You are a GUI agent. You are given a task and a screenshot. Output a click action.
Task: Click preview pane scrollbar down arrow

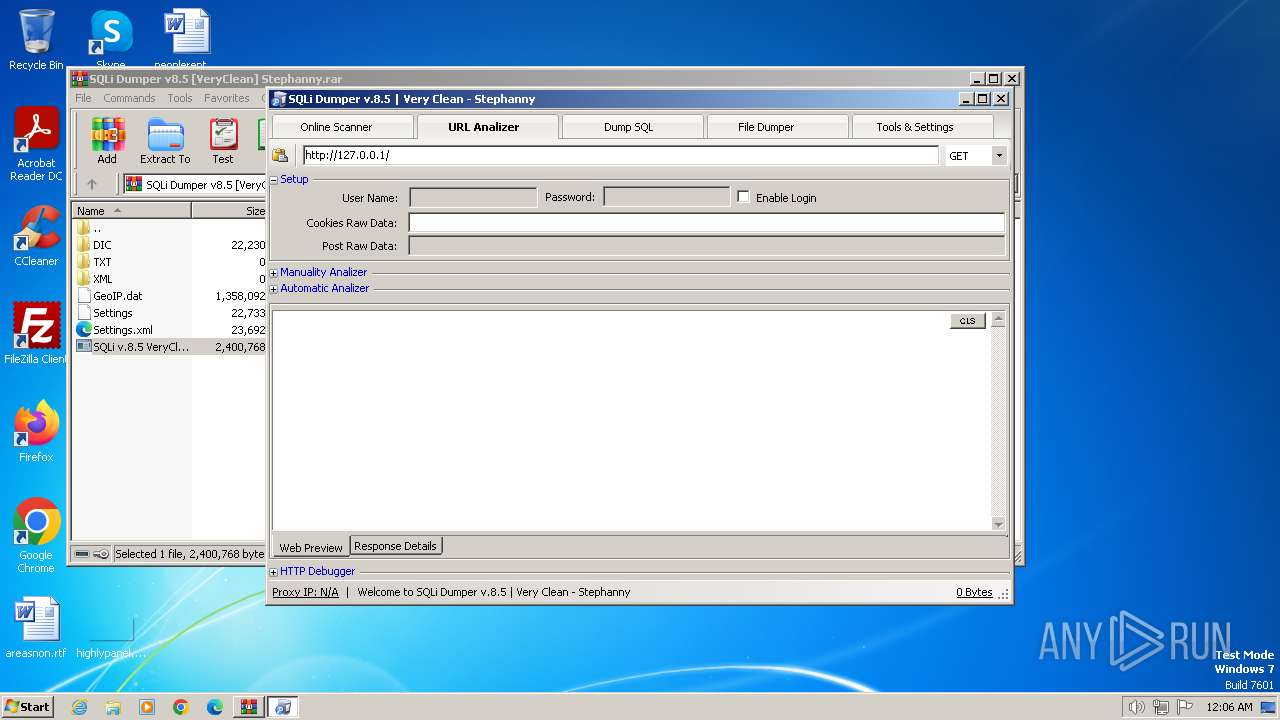click(998, 524)
